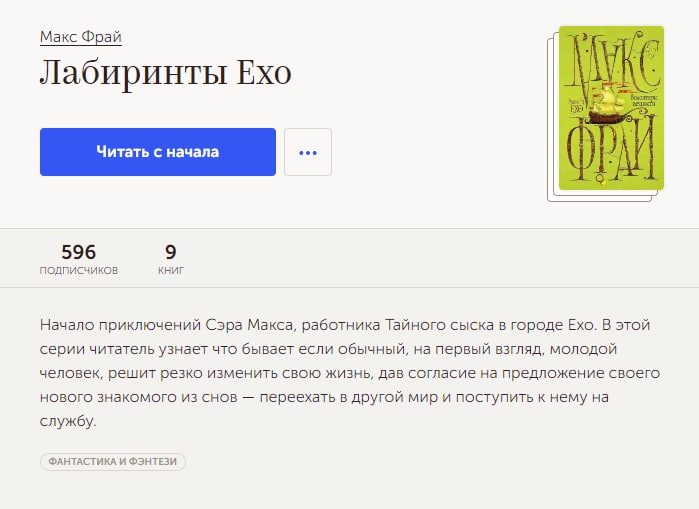Open author link Макс Фрай
The width and height of the screenshot is (699, 509).
coord(81,37)
